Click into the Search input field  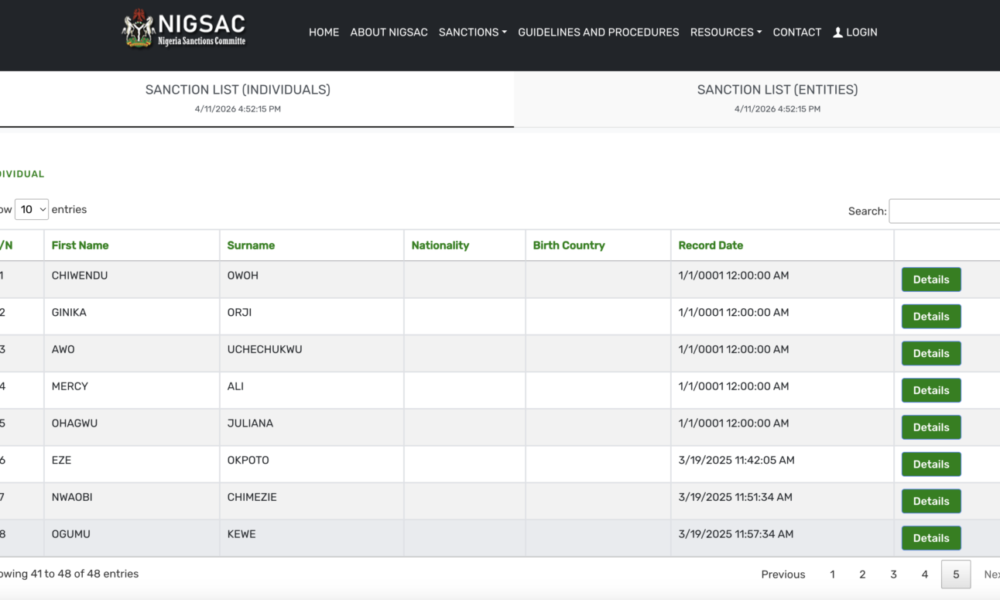[x=943, y=211]
